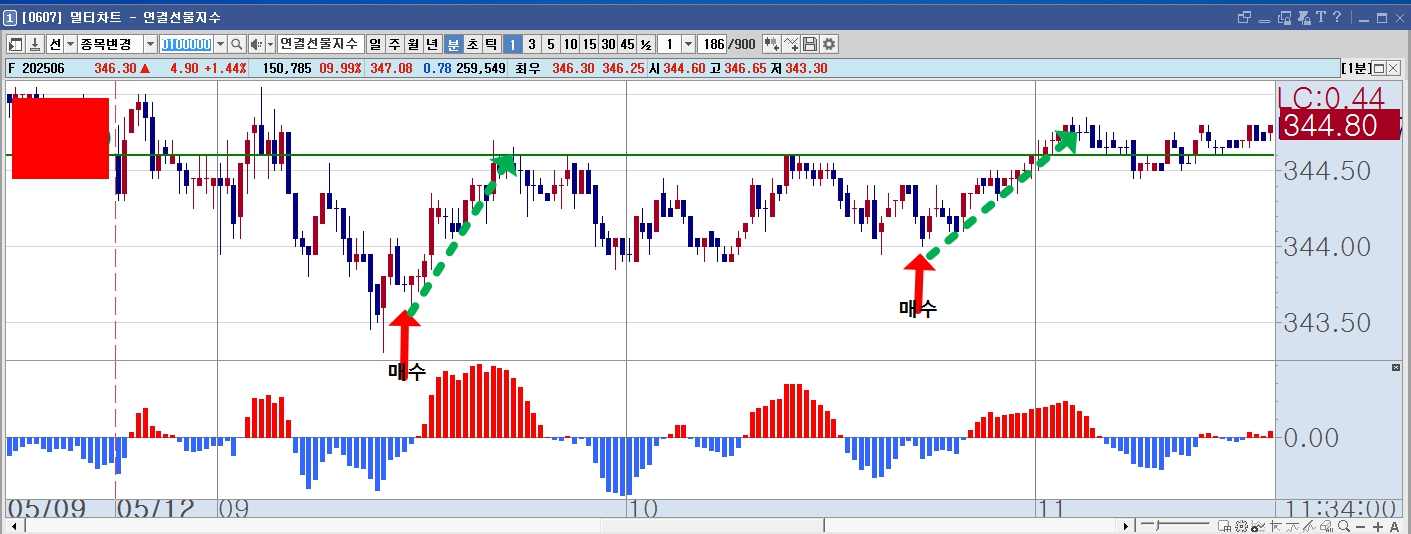Open the chart settings gear icon

pos(829,44)
